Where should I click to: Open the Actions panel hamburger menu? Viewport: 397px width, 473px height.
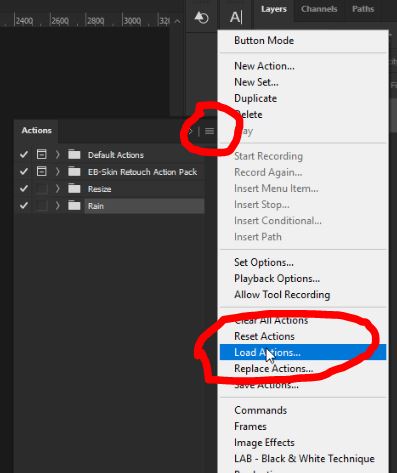pyautogui.click(x=209, y=131)
